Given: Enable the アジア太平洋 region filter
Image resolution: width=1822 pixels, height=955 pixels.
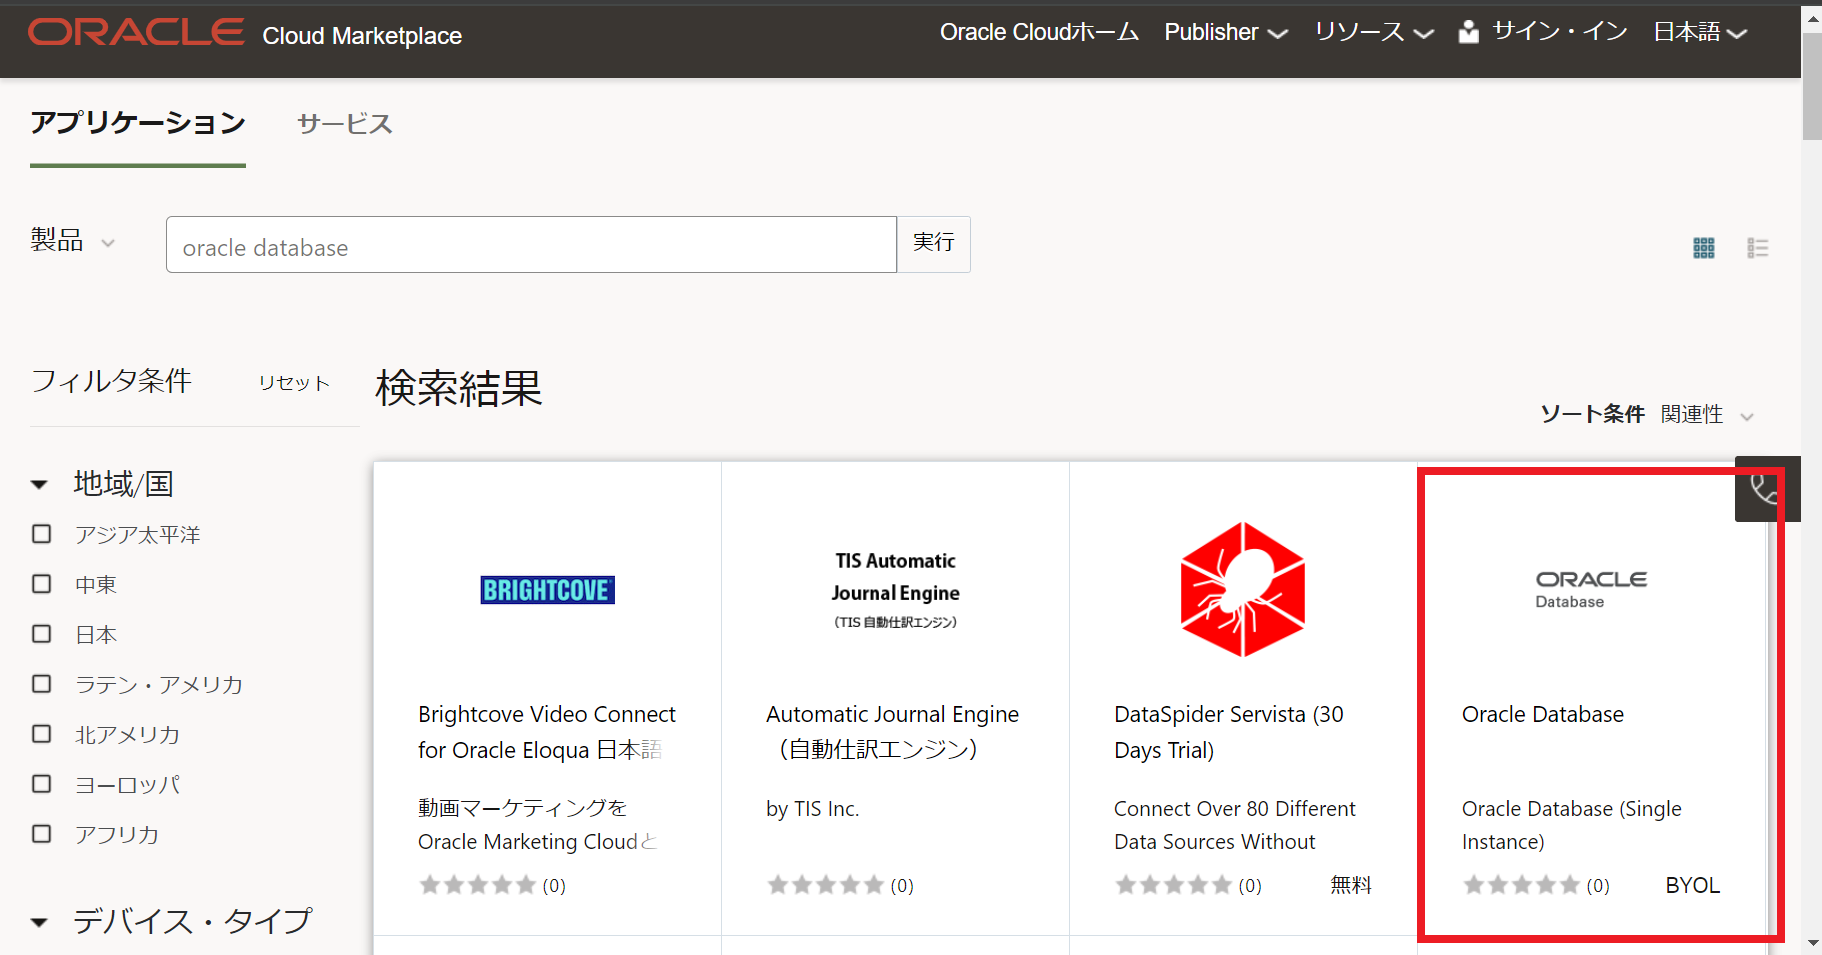Looking at the screenshot, I should point(41,534).
